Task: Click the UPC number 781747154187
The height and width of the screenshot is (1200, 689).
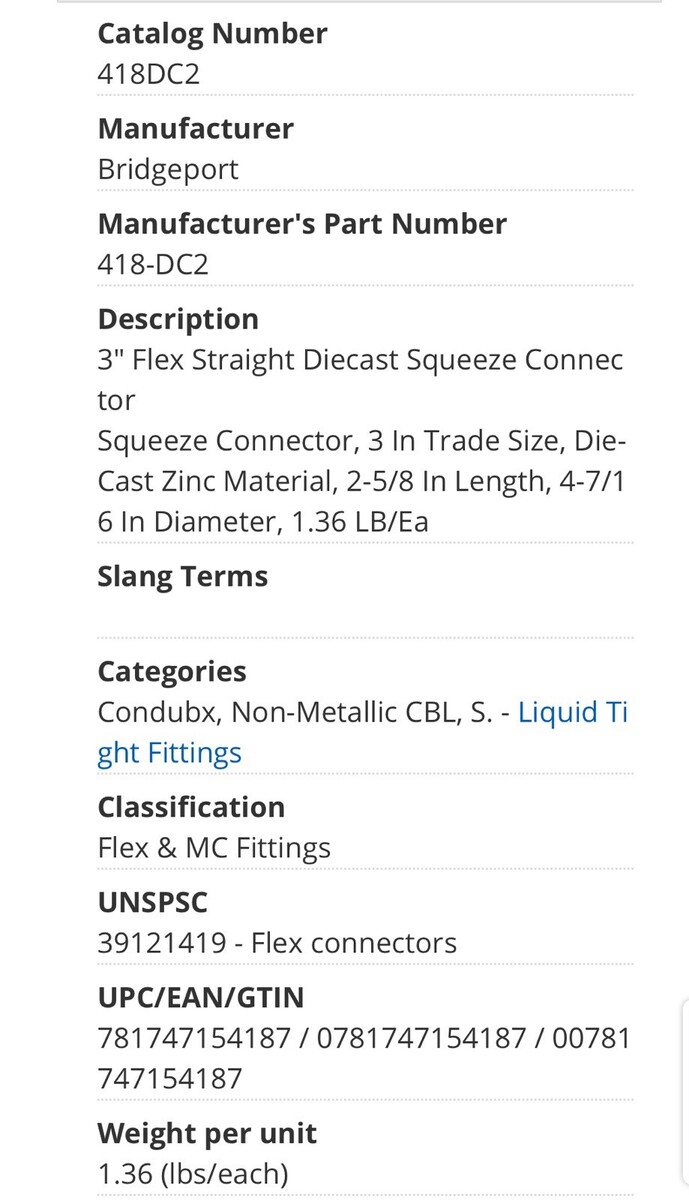Action: point(194,1038)
